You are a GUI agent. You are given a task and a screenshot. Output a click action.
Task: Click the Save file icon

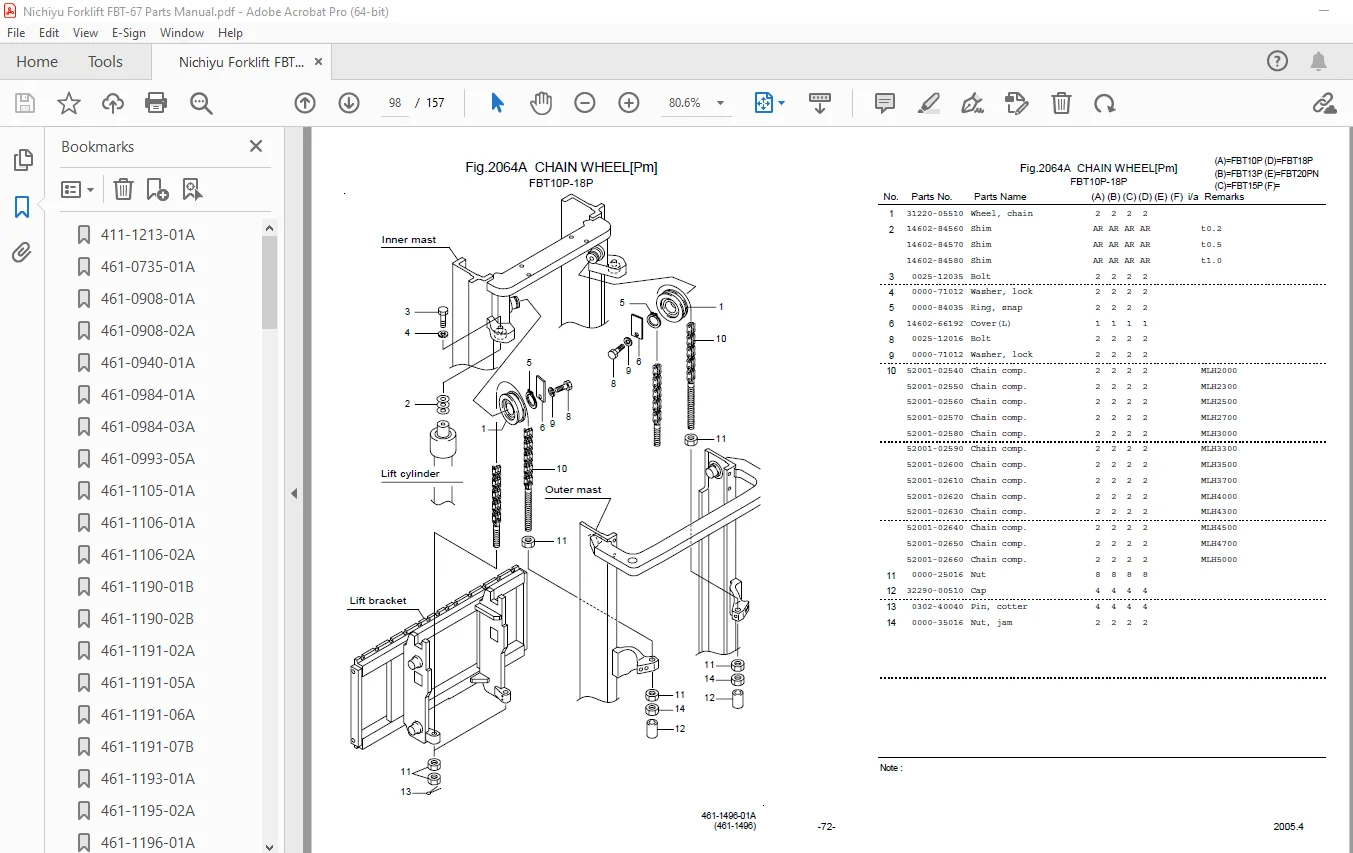pyautogui.click(x=25, y=103)
